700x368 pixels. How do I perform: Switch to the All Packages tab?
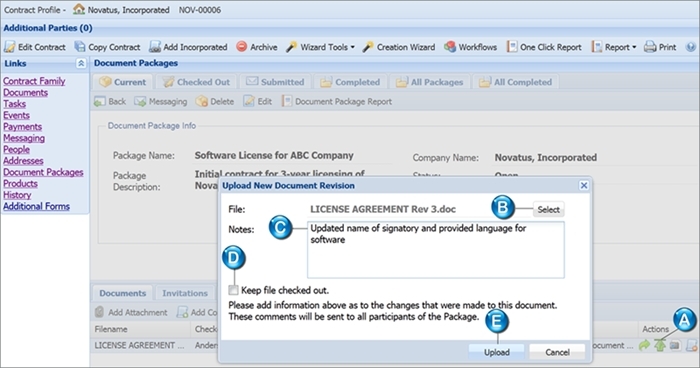coord(430,82)
